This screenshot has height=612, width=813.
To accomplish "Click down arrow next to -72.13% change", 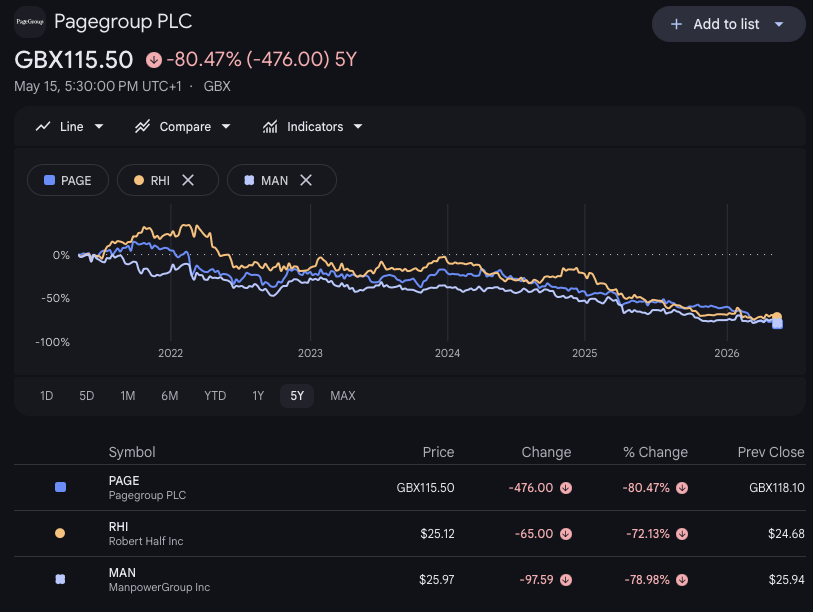I will 682,534.
